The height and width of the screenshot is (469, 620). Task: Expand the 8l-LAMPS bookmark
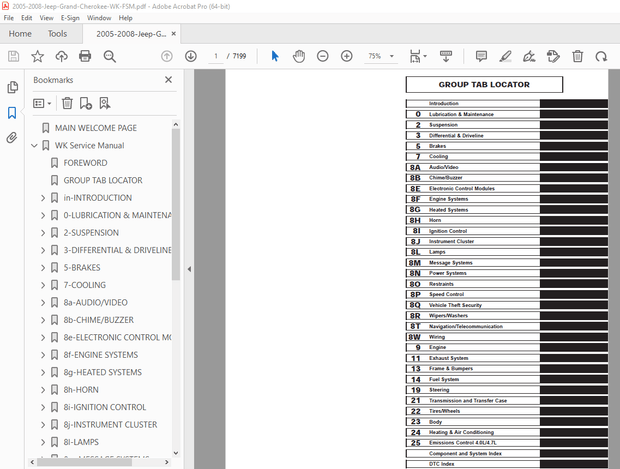(43, 442)
